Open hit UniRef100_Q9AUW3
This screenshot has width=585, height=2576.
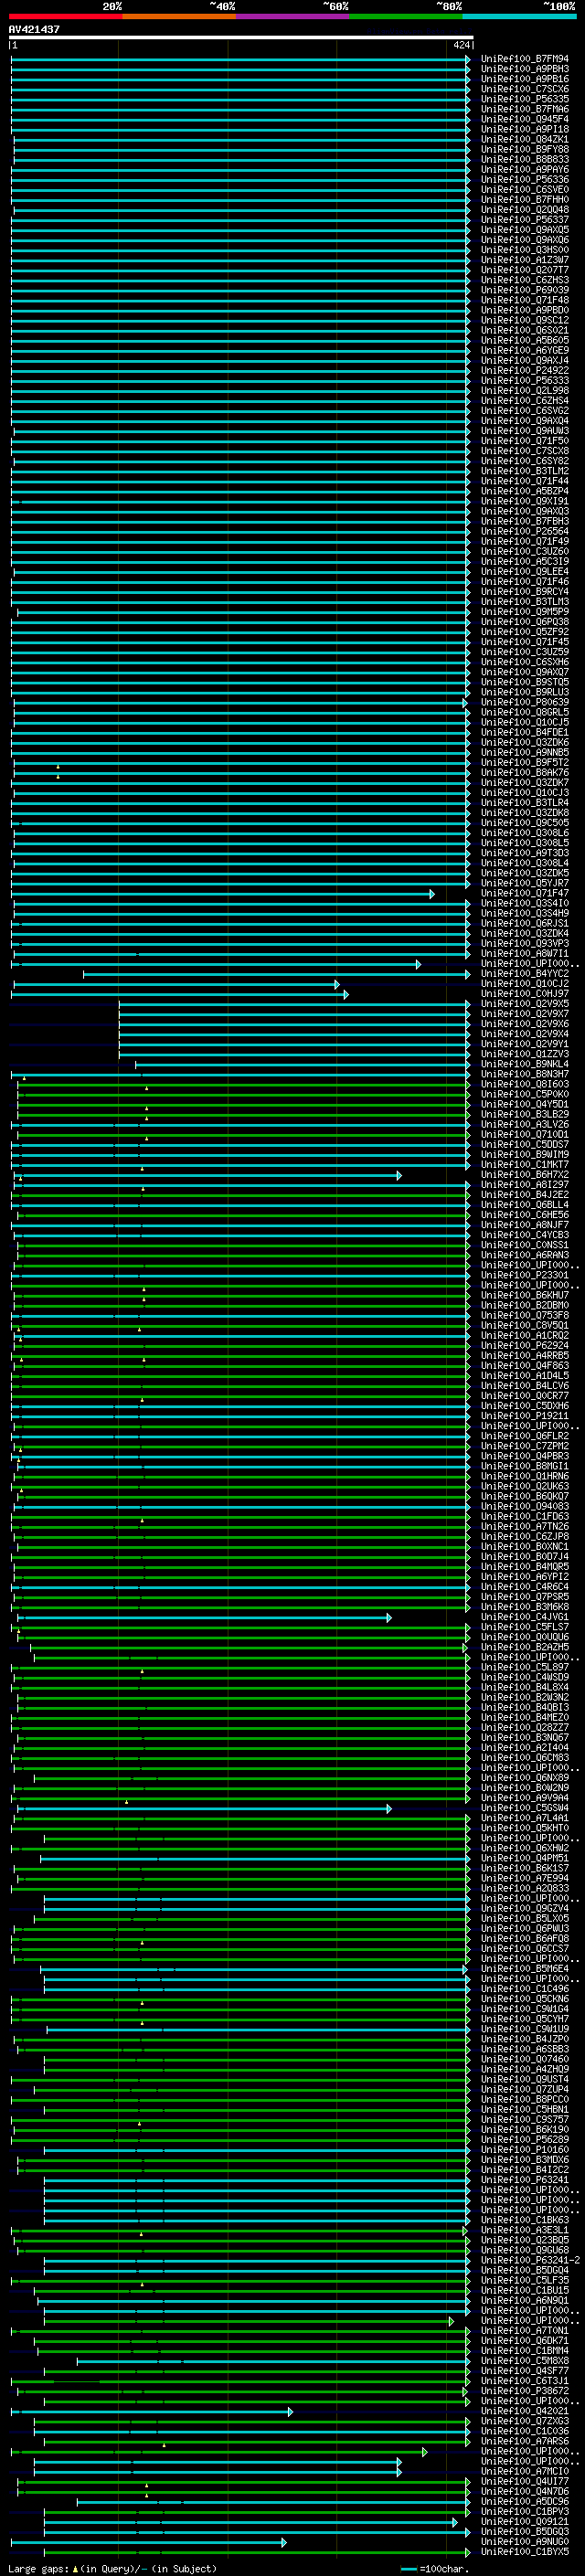coord(525,431)
